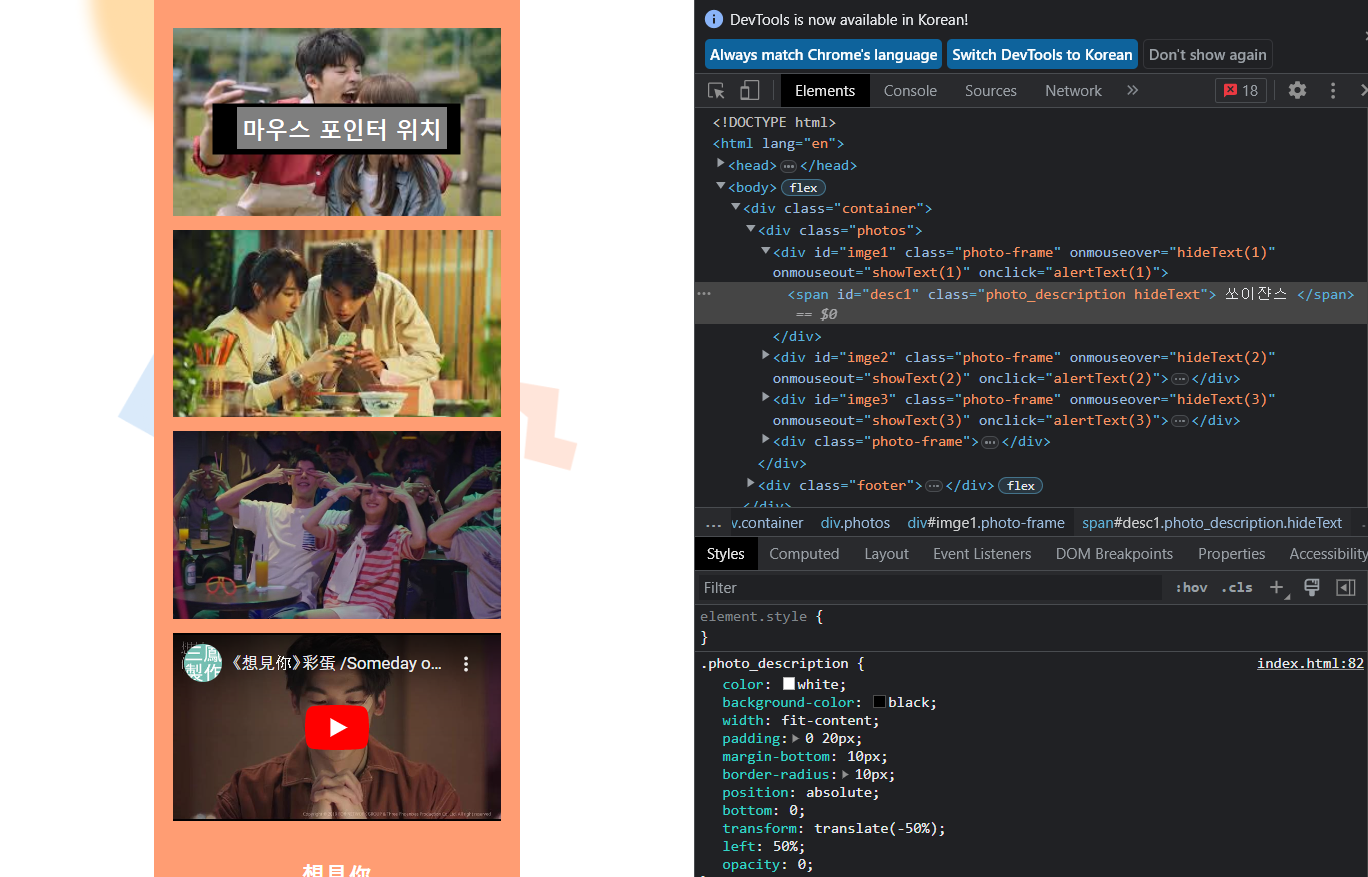Toggle the .cls element classes panel
This screenshot has height=877, width=1368.
coord(1237,588)
